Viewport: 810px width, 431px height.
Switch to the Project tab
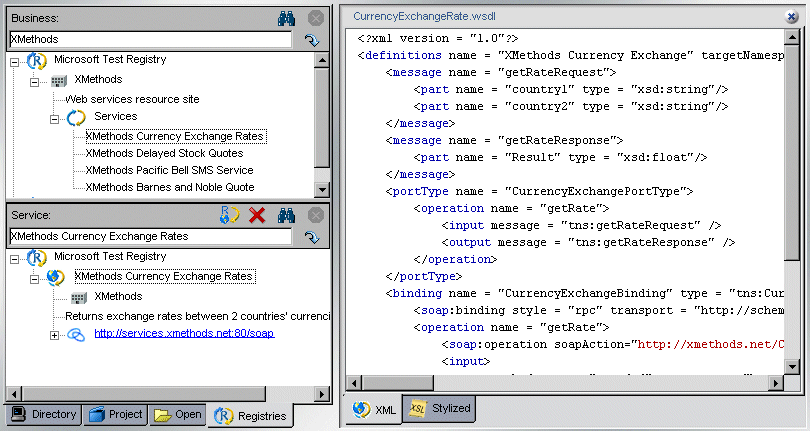(x=115, y=414)
